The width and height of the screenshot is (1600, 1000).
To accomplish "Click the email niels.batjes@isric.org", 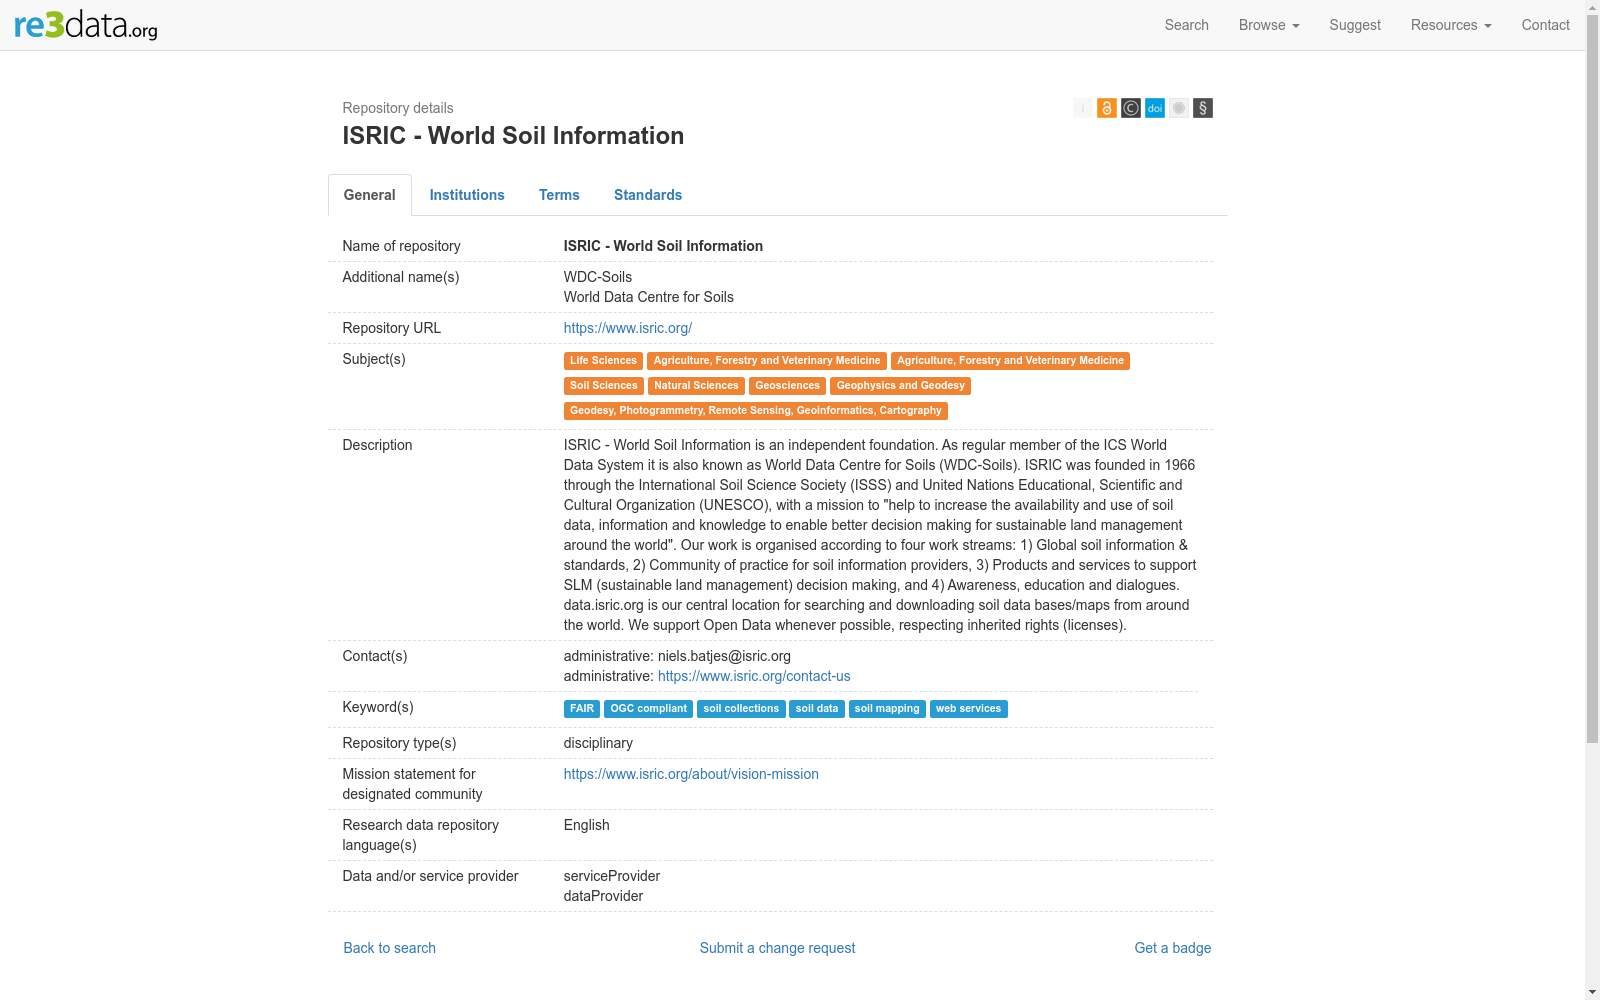I will pyautogui.click(x=724, y=656).
